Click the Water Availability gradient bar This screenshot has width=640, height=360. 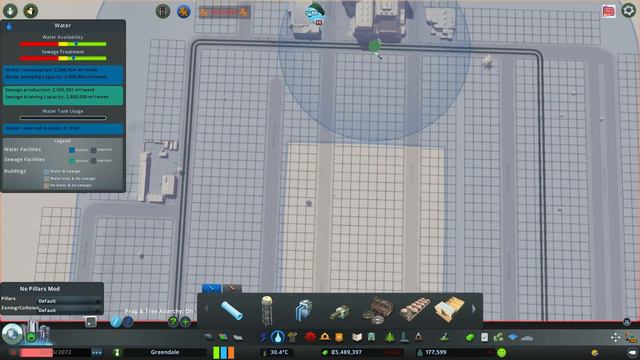coord(63,44)
